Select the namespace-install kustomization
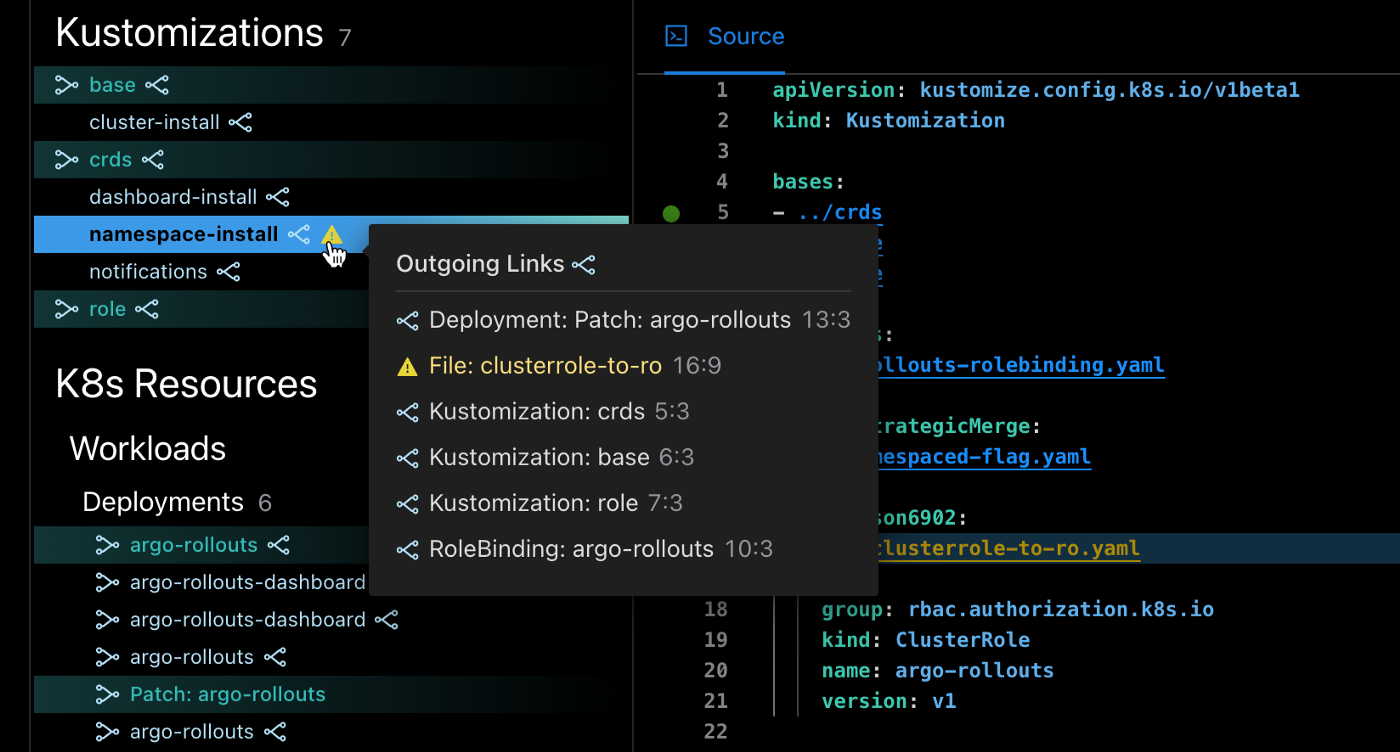The width and height of the screenshot is (1400, 752). point(184,234)
